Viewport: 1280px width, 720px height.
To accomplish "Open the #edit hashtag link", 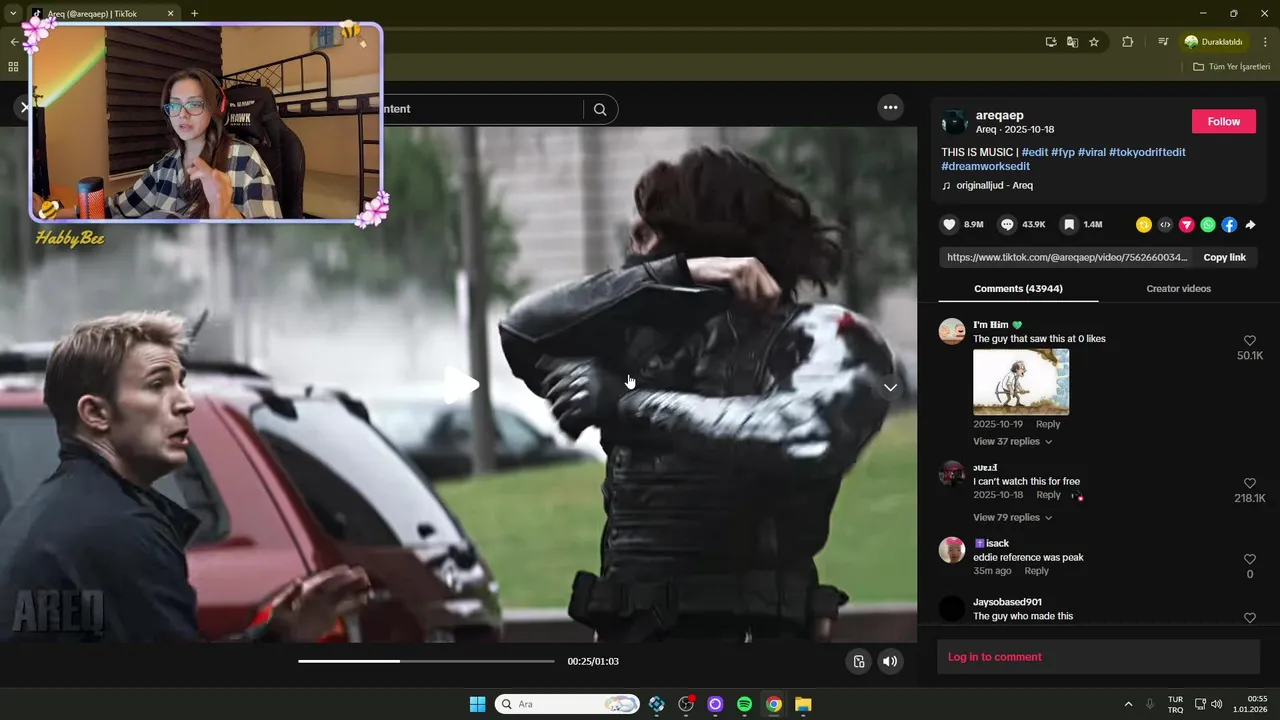I will (x=1034, y=152).
